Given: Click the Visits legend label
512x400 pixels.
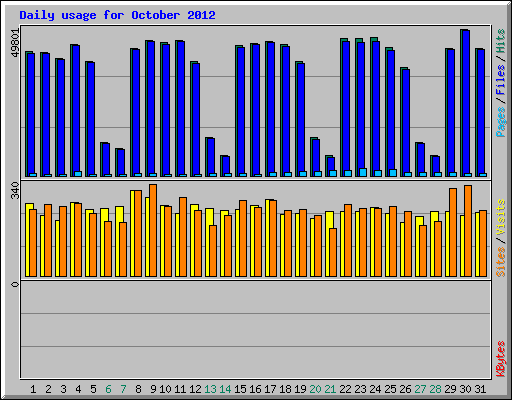Looking at the screenshot, I should tap(501, 217).
